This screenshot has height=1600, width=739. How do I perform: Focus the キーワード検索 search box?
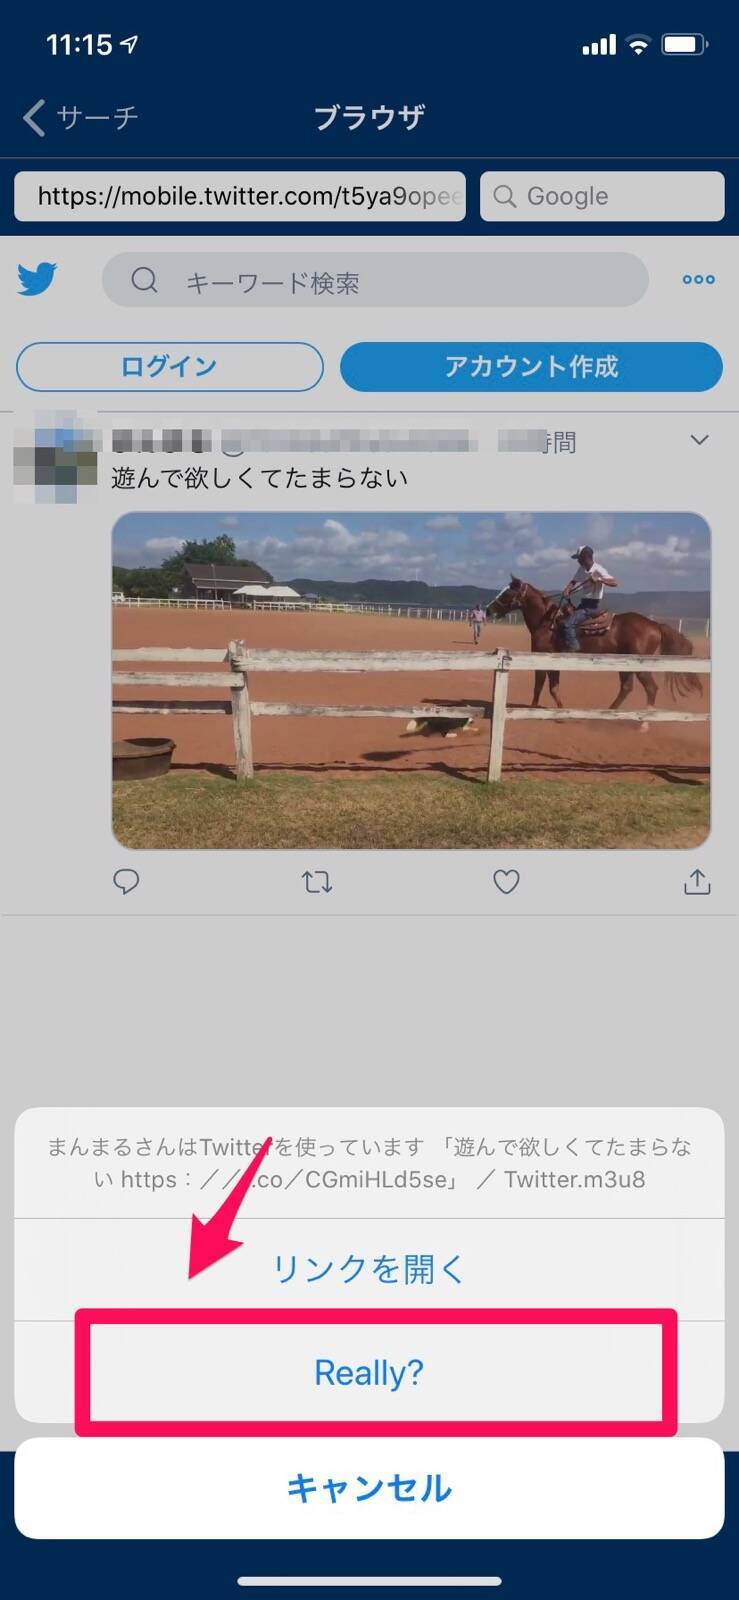[375, 280]
